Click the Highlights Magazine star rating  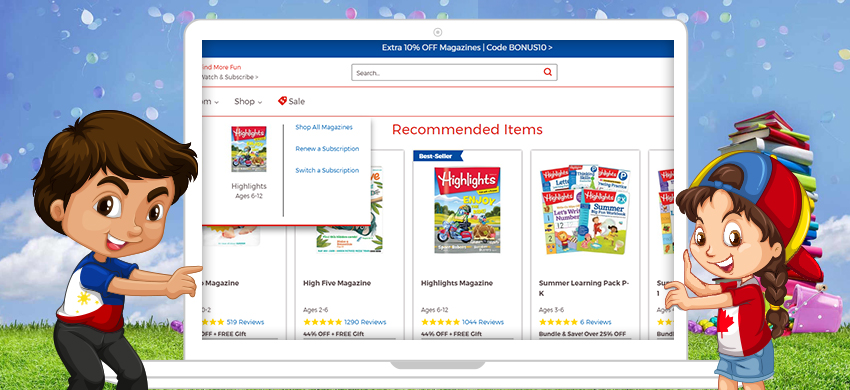440,322
